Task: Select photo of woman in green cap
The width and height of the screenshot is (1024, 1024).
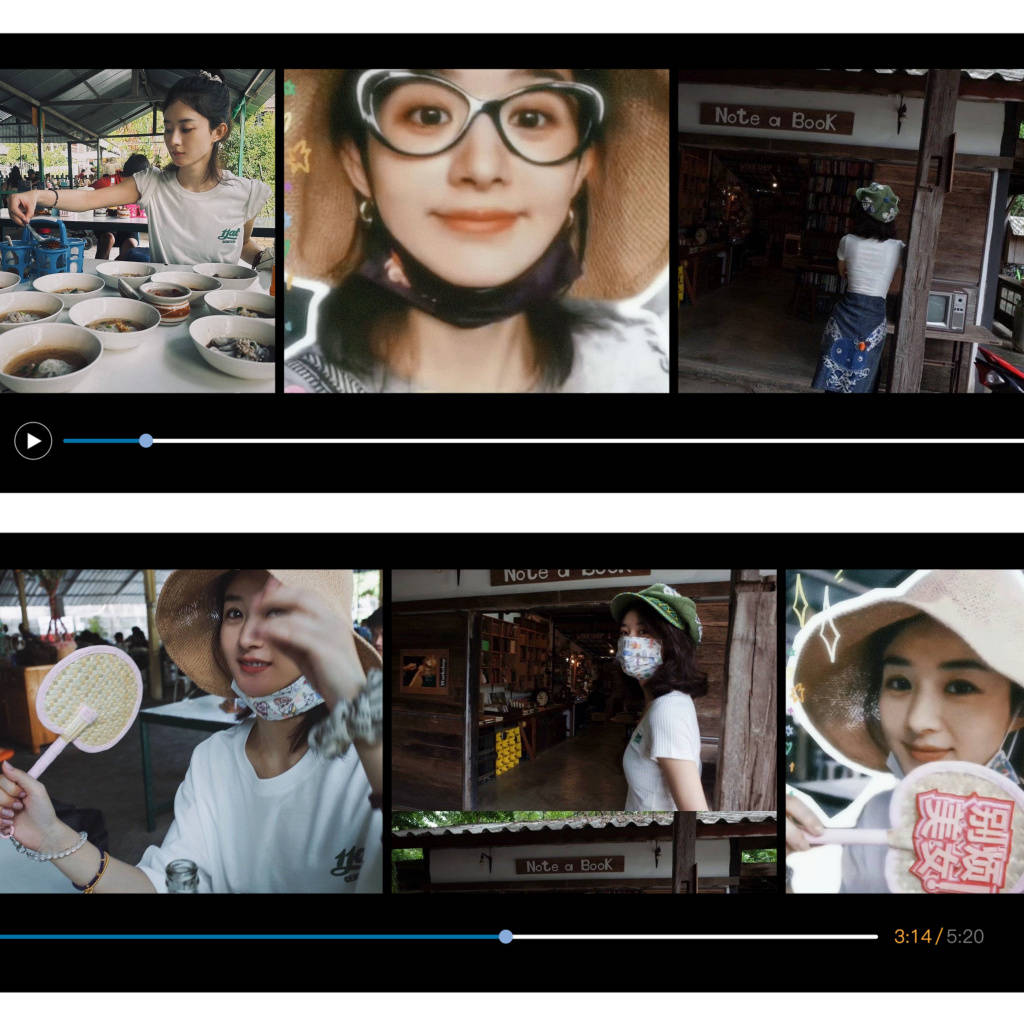Action: (583, 690)
